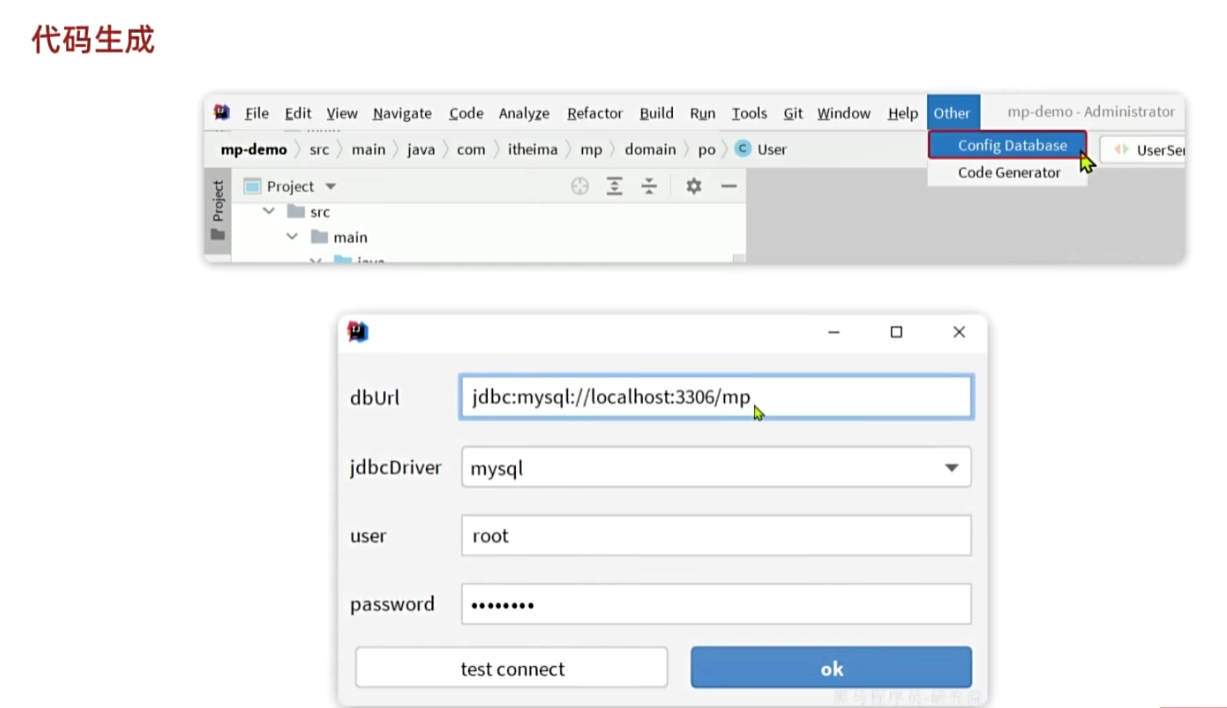Open the View menu
This screenshot has width=1227, height=708.
342,113
